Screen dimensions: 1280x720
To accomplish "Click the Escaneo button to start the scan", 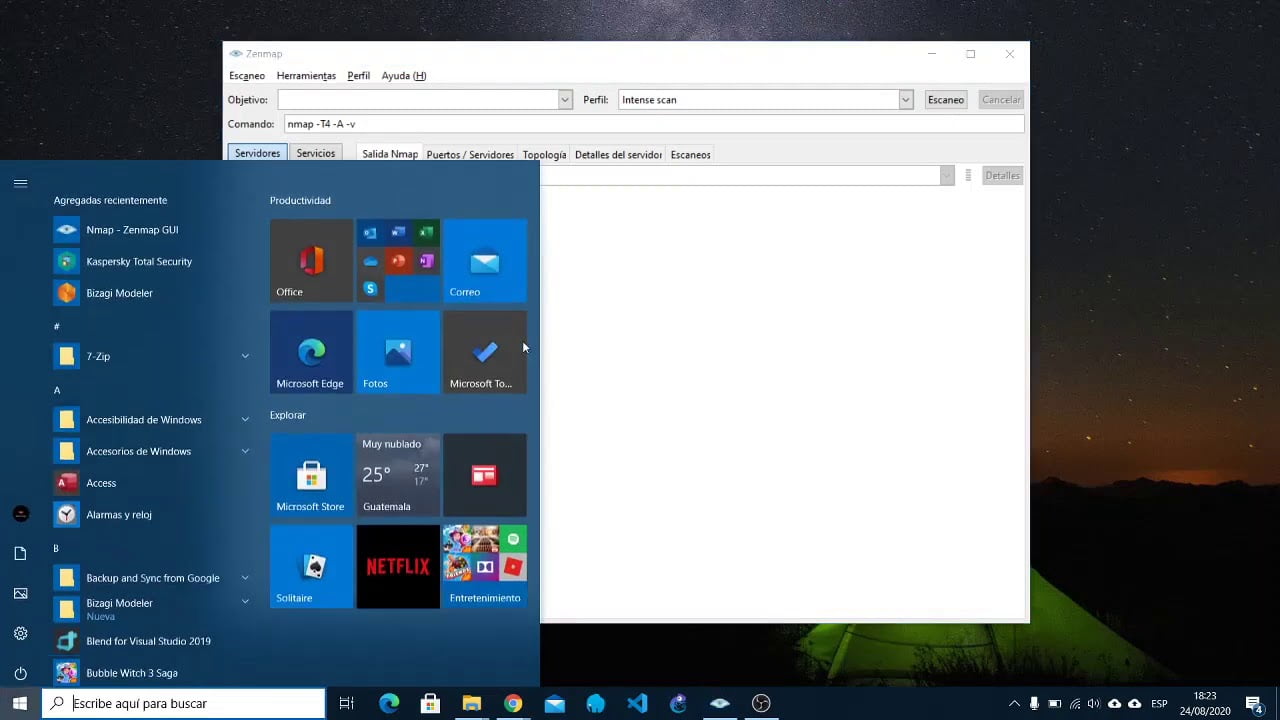I will pos(946,100).
